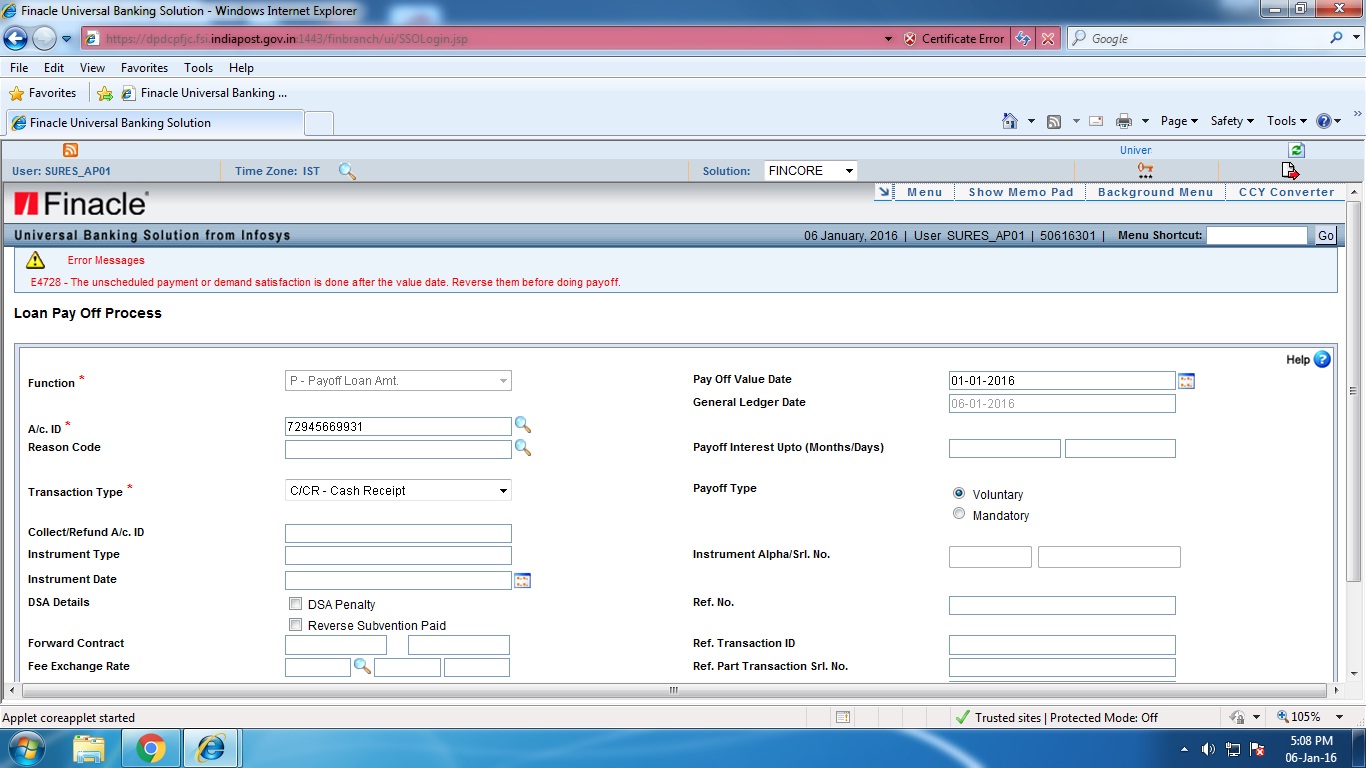Viewport: 1366px width, 768px height.
Task: Select the Mandatory payoff type
Action: pyautogui.click(x=958, y=513)
